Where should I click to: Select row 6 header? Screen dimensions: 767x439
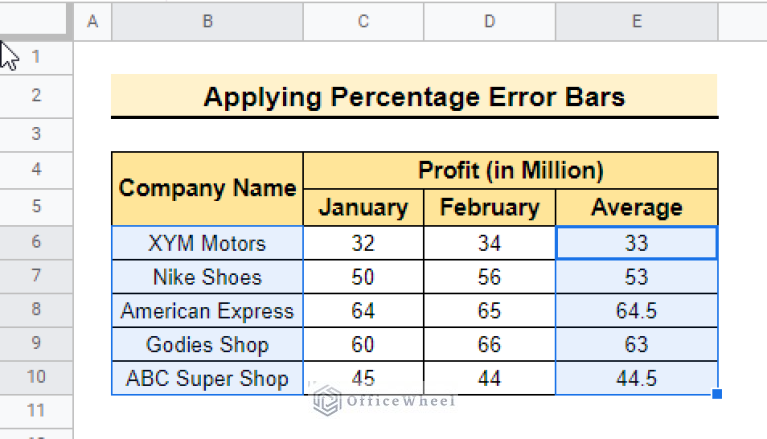[36, 242]
